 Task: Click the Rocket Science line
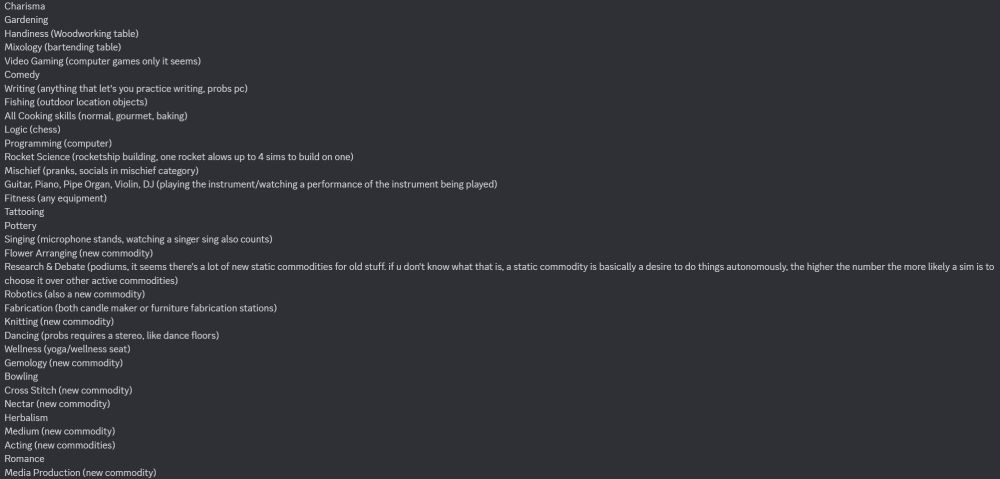(179, 157)
